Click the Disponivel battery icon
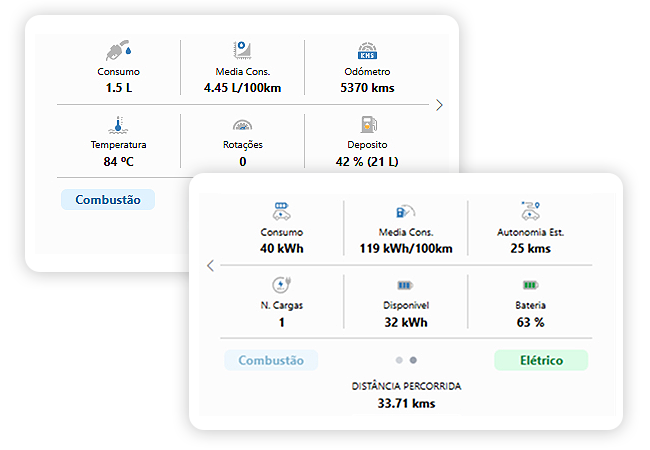The image size is (650, 450). click(405, 285)
